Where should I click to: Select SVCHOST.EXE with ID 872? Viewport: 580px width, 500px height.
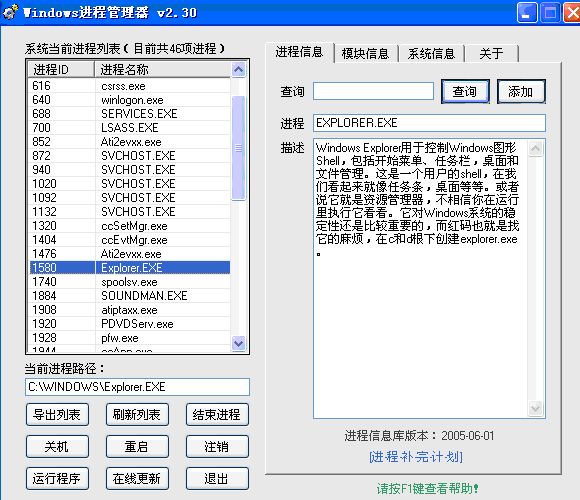(x=129, y=156)
